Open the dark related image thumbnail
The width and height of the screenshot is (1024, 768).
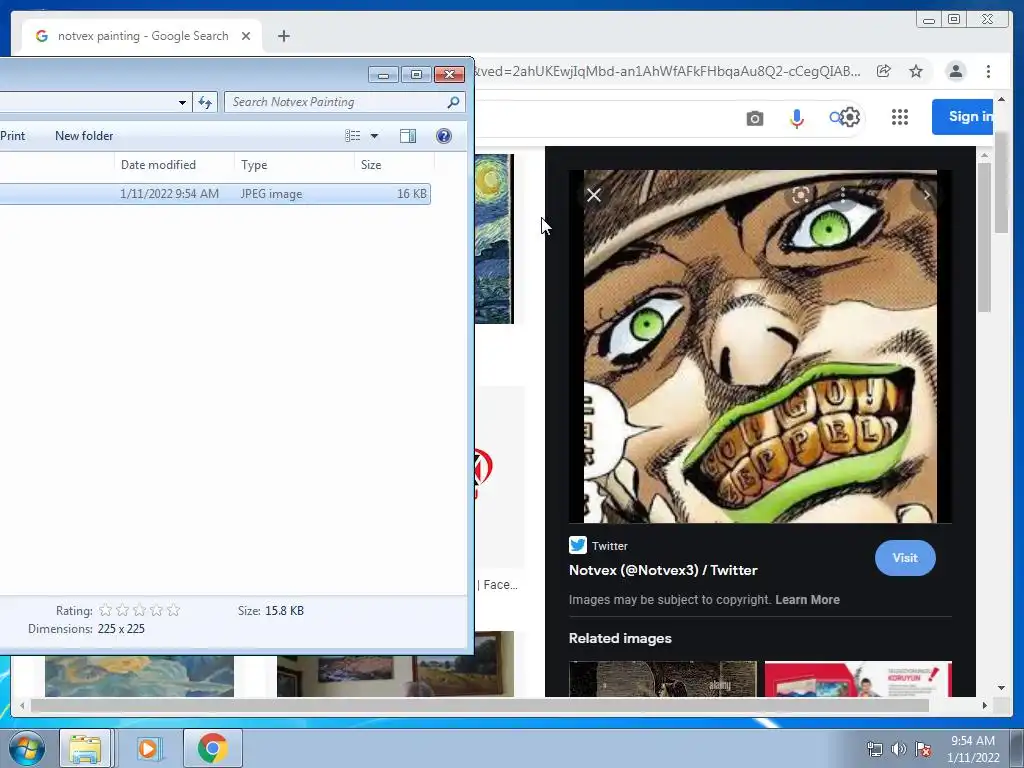pos(662,679)
